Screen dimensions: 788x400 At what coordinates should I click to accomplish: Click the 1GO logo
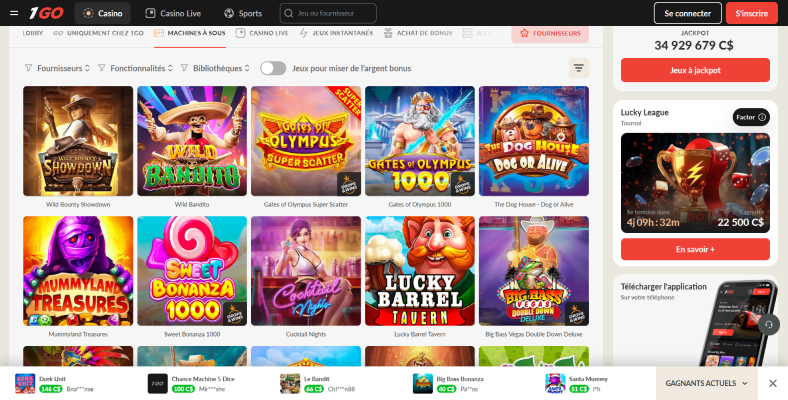click(x=46, y=13)
